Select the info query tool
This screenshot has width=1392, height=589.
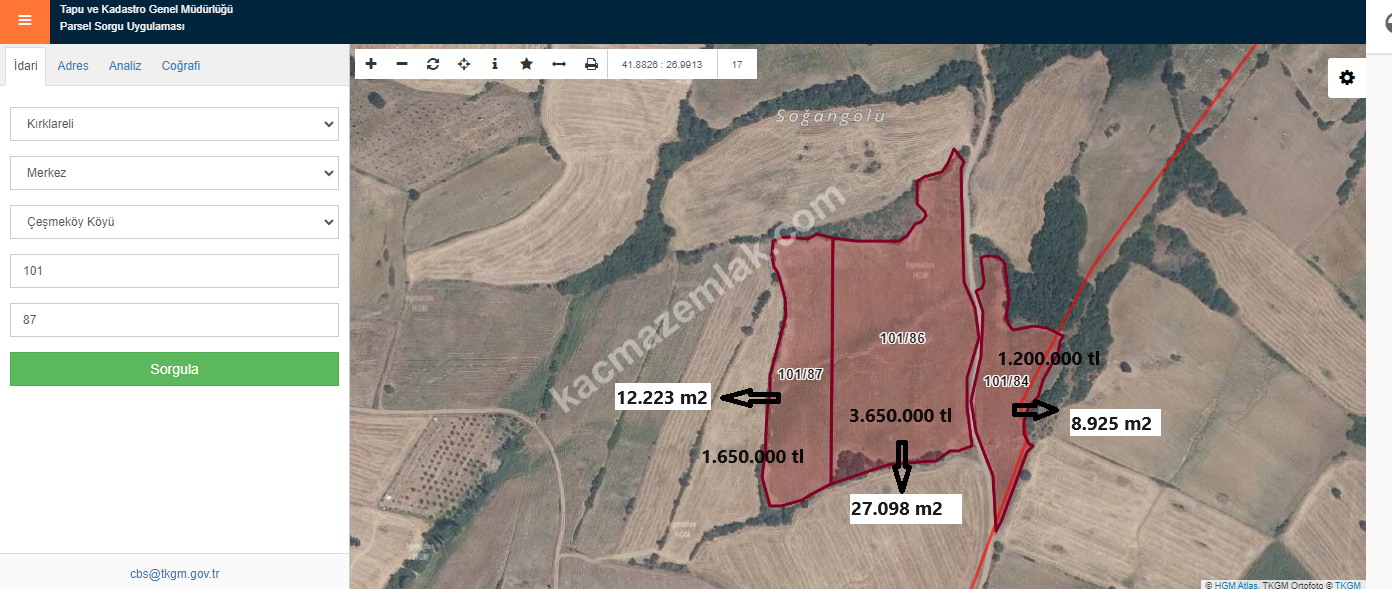click(x=495, y=64)
